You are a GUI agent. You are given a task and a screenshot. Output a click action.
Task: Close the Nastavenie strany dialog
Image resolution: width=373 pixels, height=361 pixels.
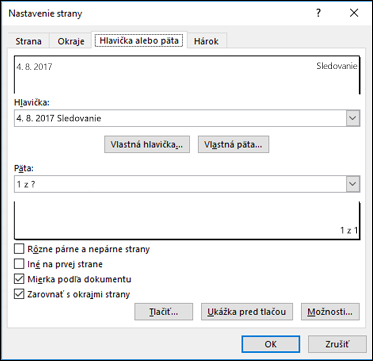pos(354,13)
